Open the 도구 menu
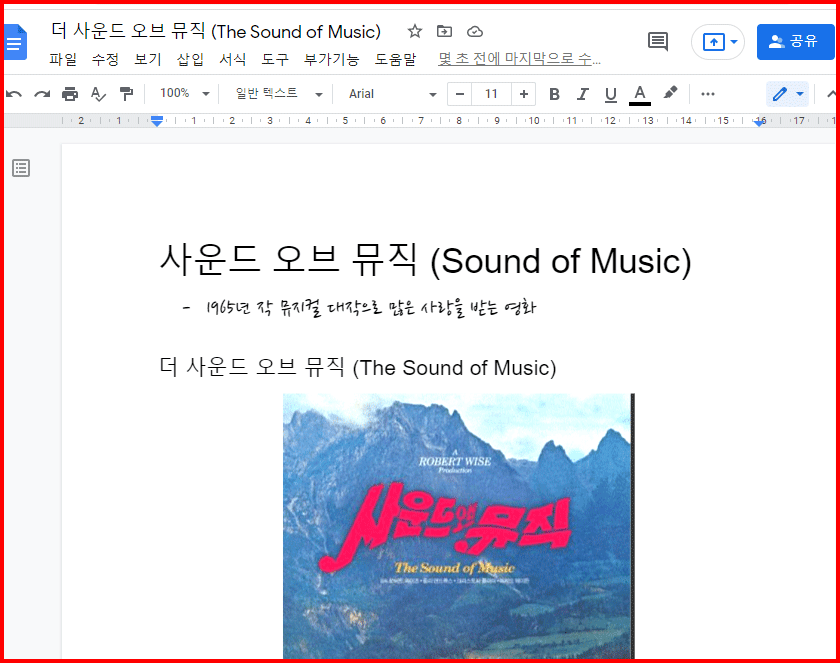 [275, 59]
